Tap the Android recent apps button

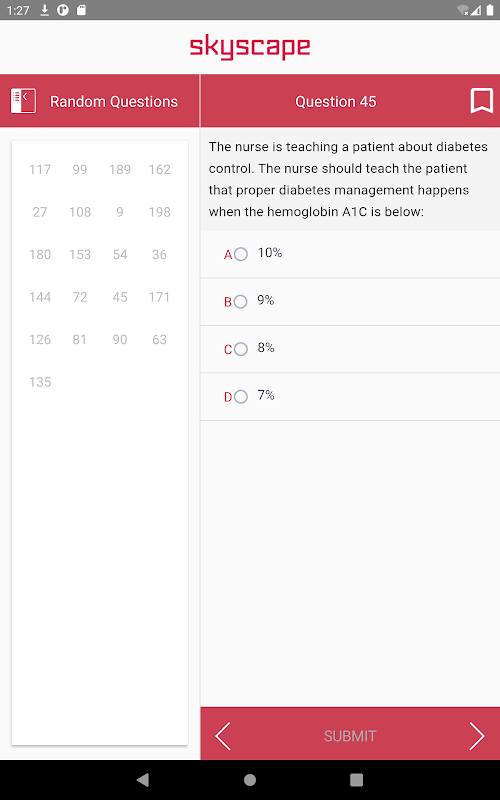[x=357, y=780]
